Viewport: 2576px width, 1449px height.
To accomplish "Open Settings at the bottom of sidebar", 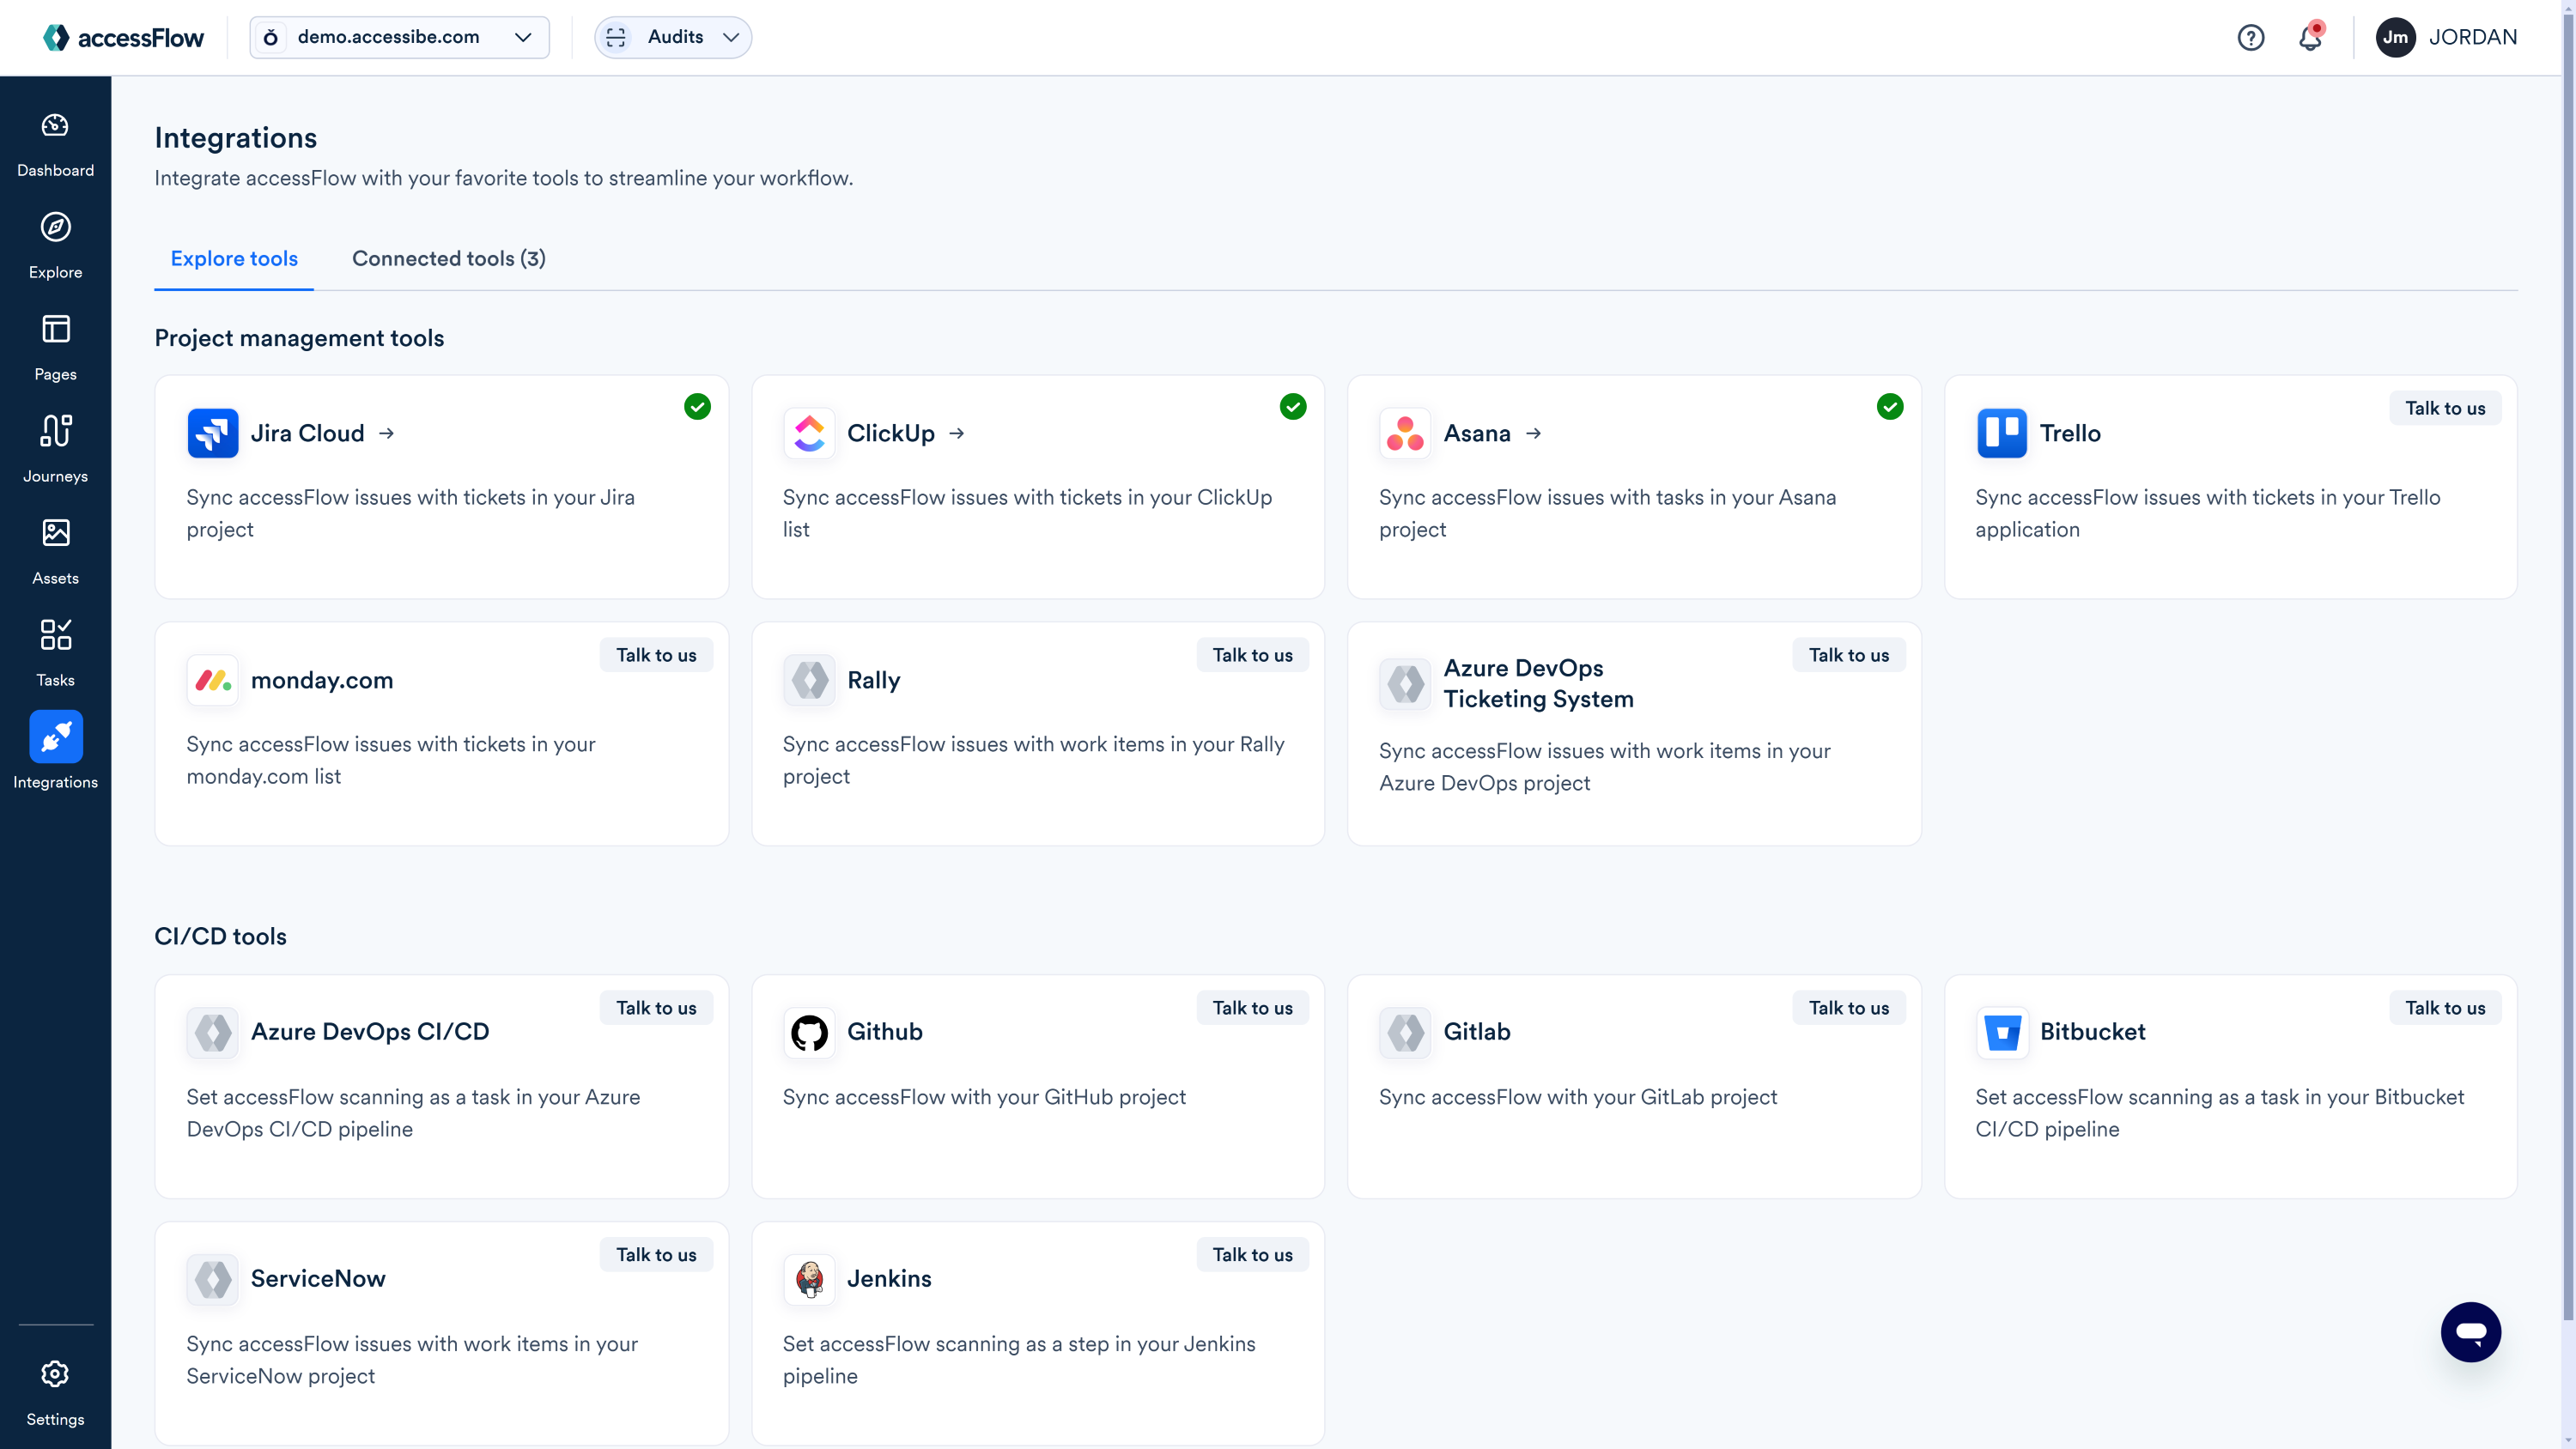I will pos(55,1391).
